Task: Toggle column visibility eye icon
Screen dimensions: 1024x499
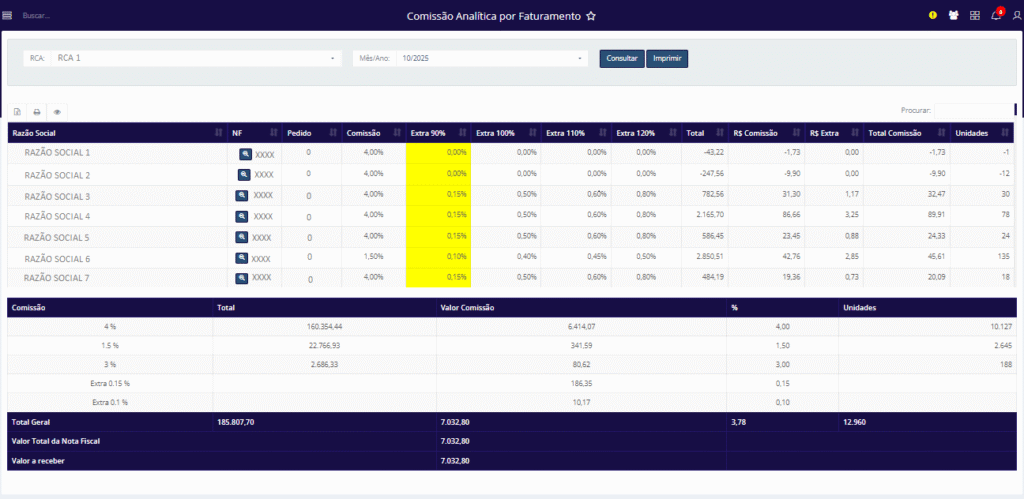Action: 57,112
